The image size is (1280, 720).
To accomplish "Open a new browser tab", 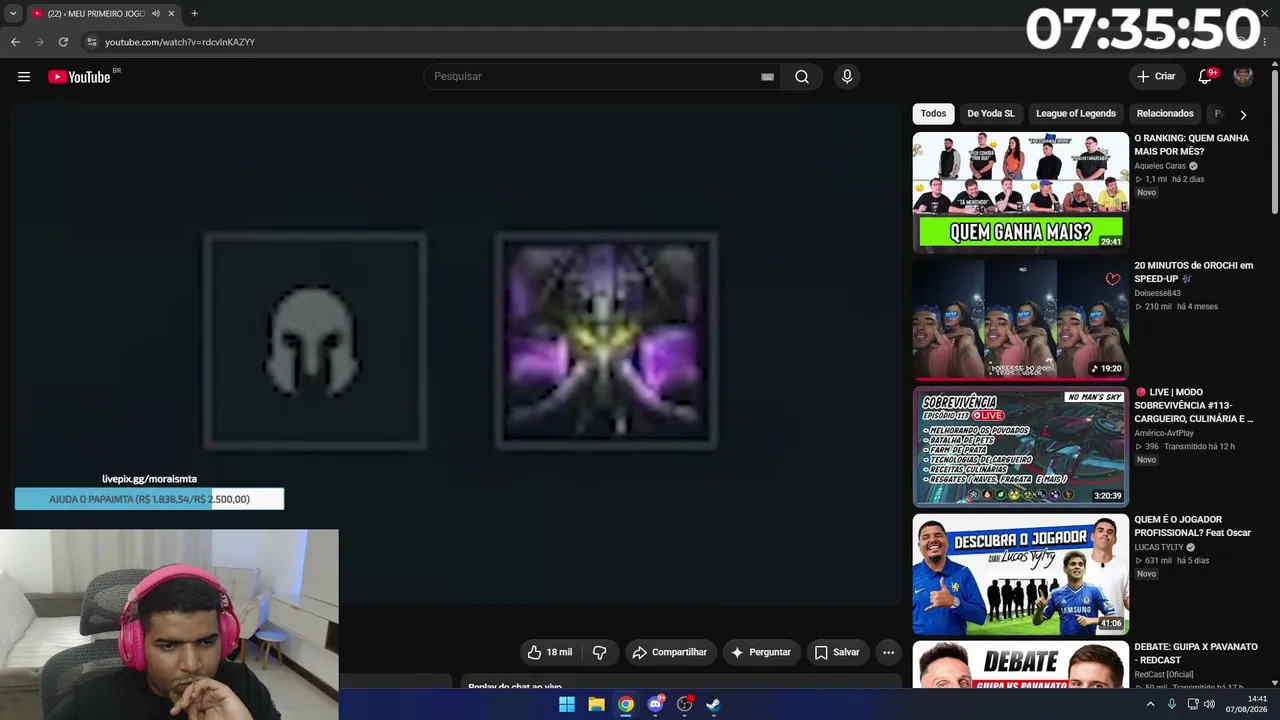I will 194,14.
